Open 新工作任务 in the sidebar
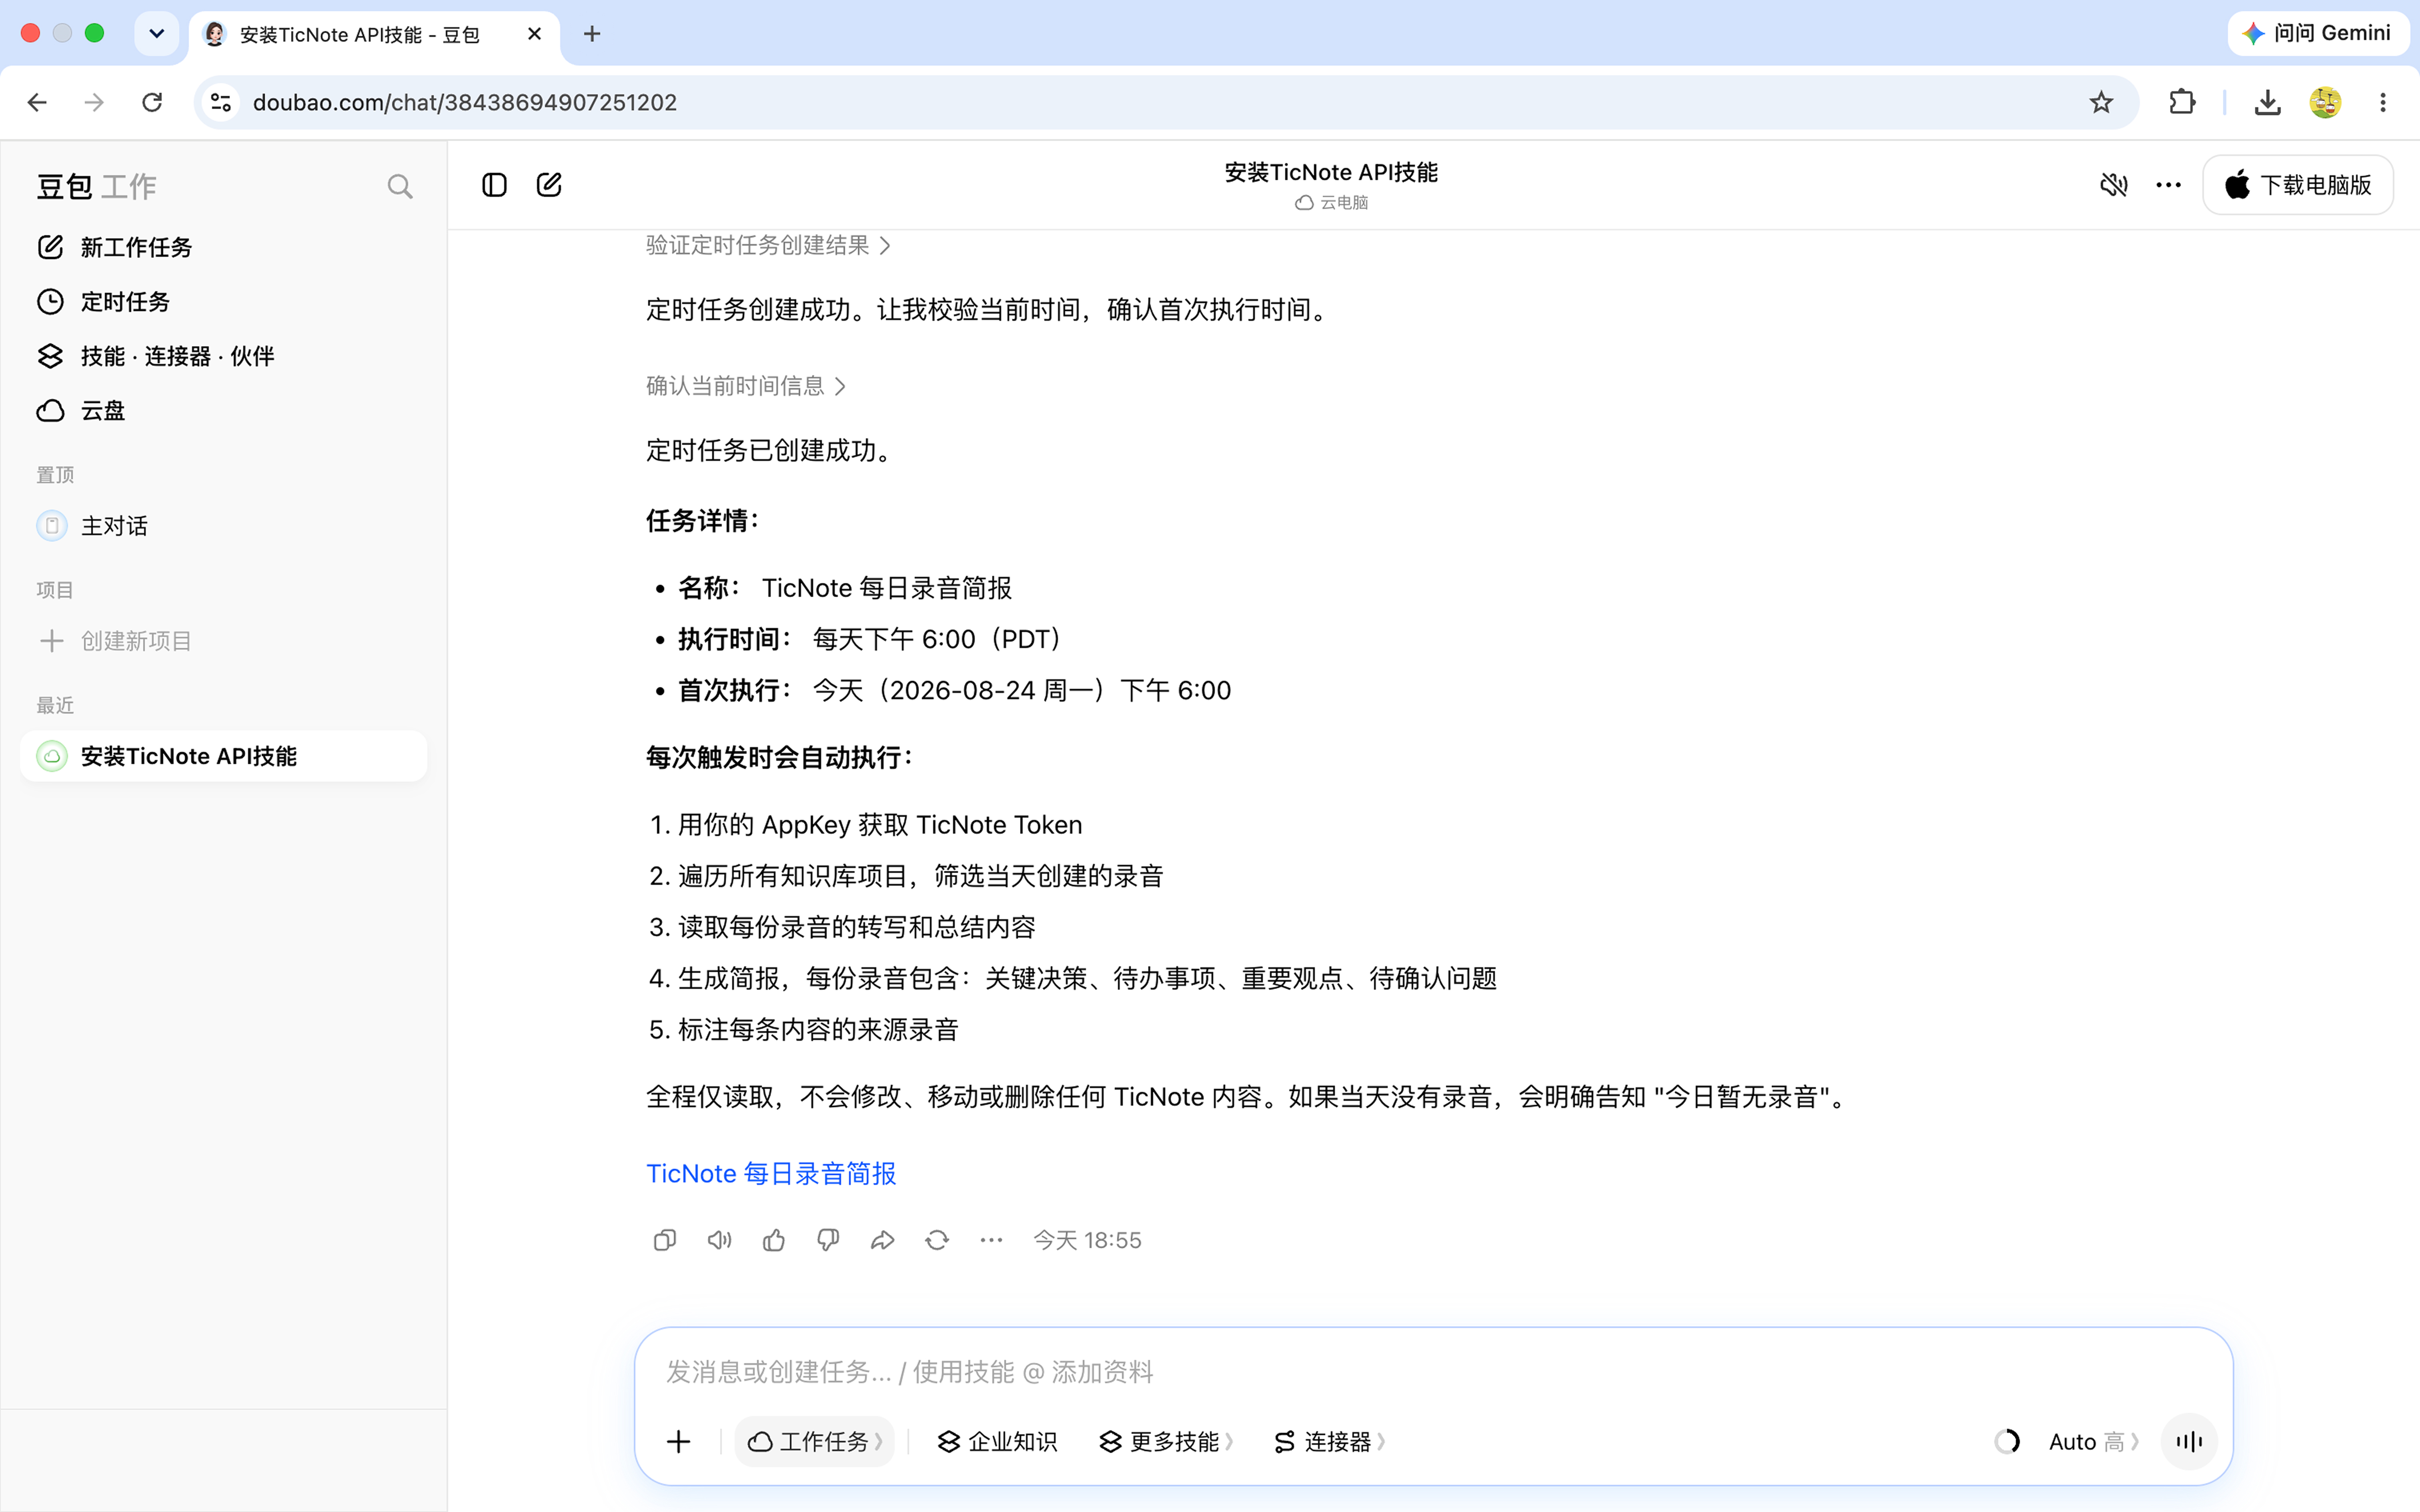Screen dimensions: 2420x1512 click(224, 247)
